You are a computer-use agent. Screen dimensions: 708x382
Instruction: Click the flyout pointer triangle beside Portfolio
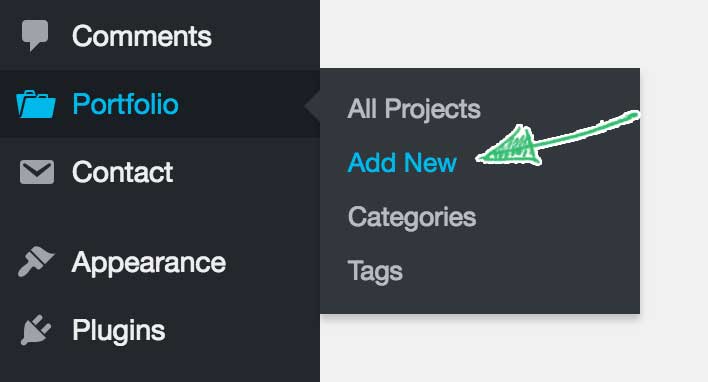(x=313, y=107)
